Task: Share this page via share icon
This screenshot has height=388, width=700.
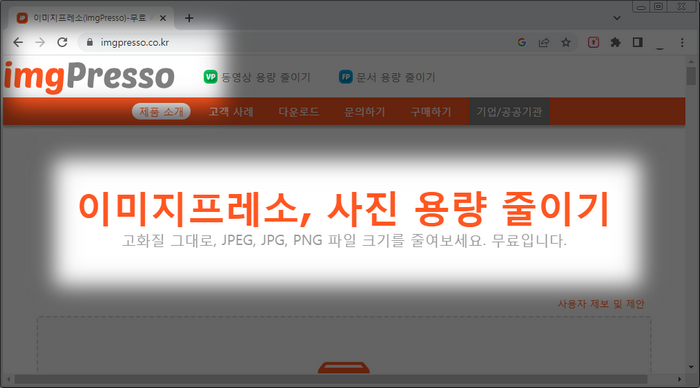Action: pos(544,42)
